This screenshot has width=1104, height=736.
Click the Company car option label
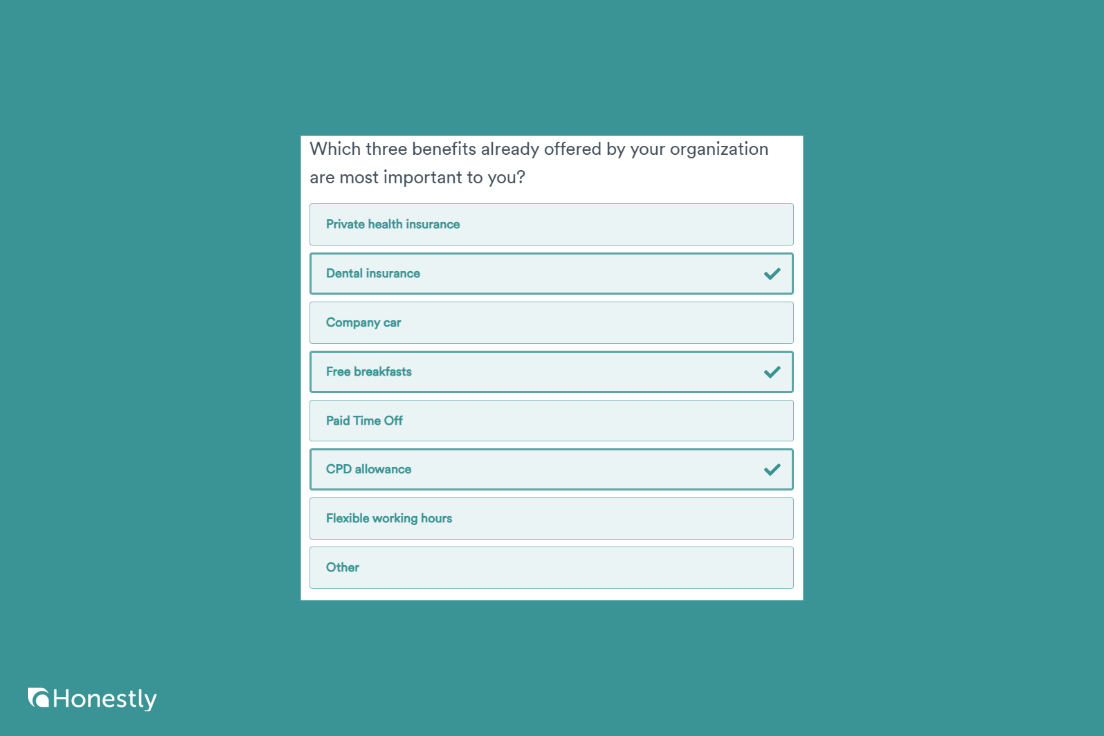coord(362,322)
